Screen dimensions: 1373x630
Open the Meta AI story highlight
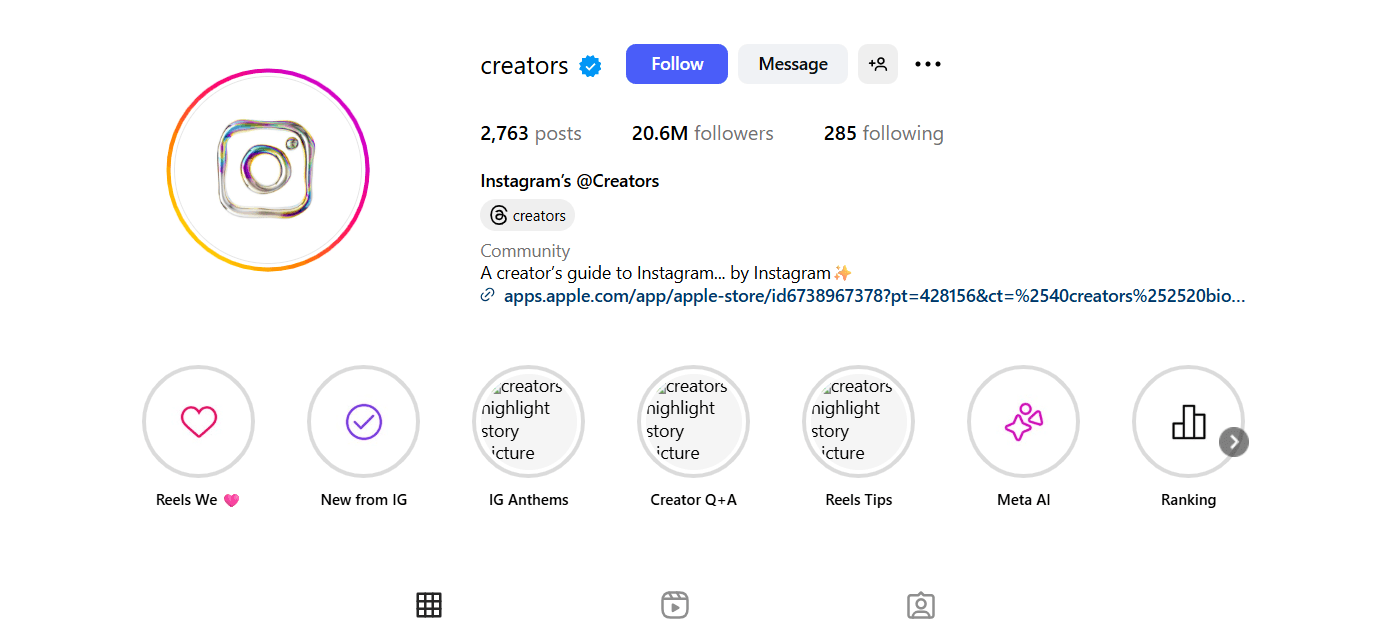pyautogui.click(x=1023, y=421)
